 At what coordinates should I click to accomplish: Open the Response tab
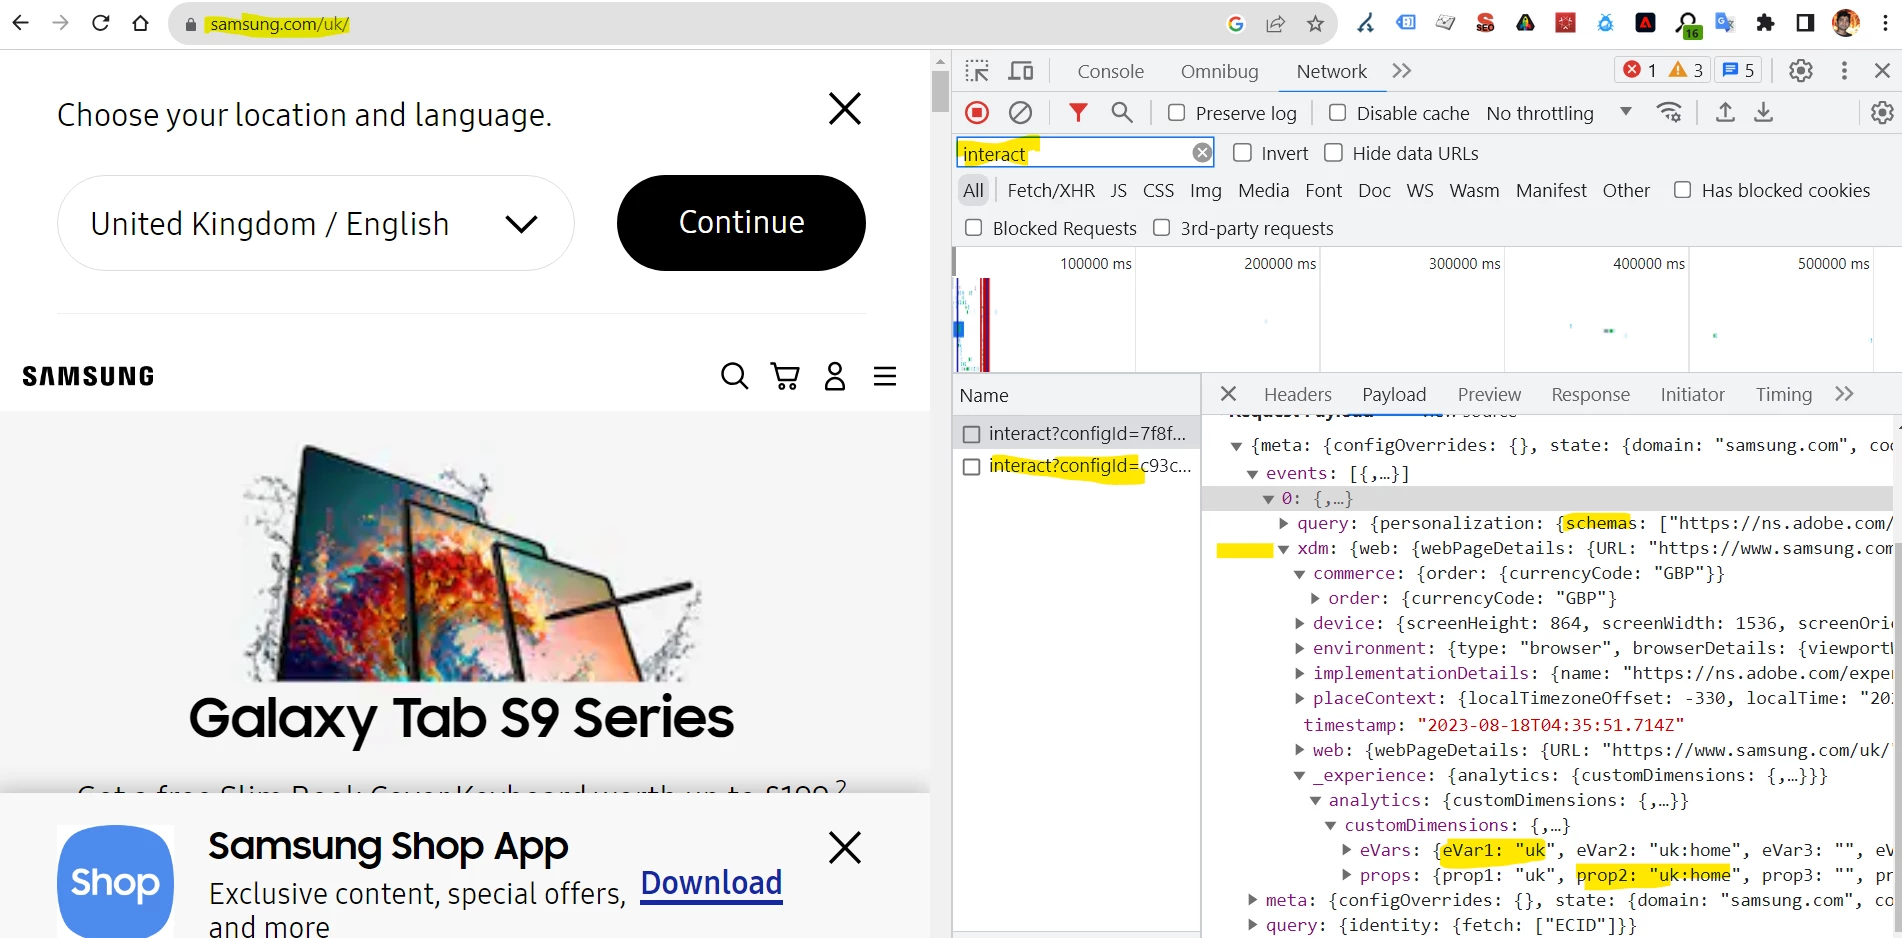tap(1590, 394)
